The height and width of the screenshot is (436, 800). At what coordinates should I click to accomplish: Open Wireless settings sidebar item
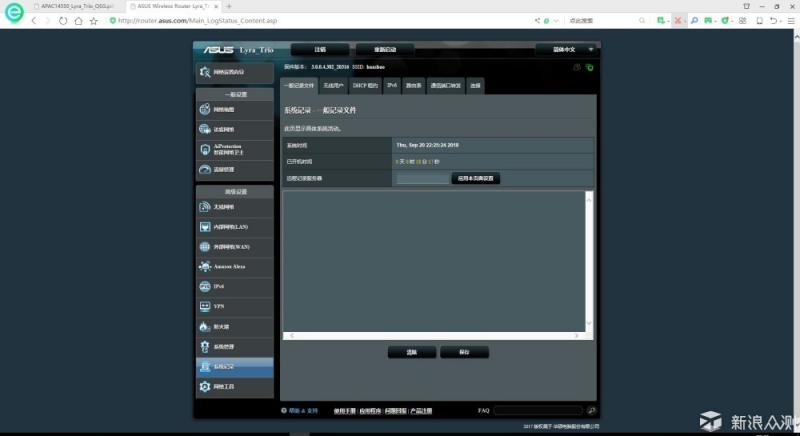235,207
